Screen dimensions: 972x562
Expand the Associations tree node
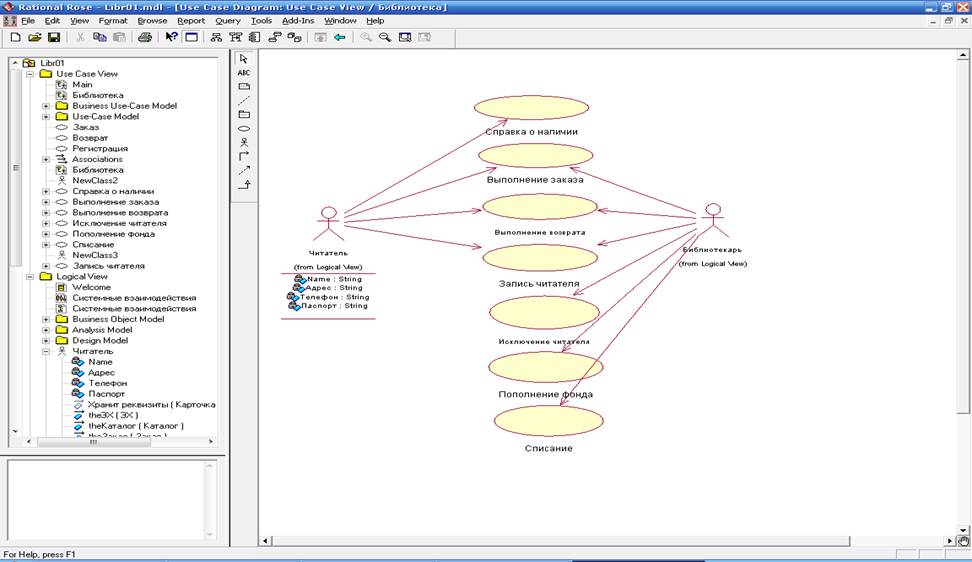(46, 159)
